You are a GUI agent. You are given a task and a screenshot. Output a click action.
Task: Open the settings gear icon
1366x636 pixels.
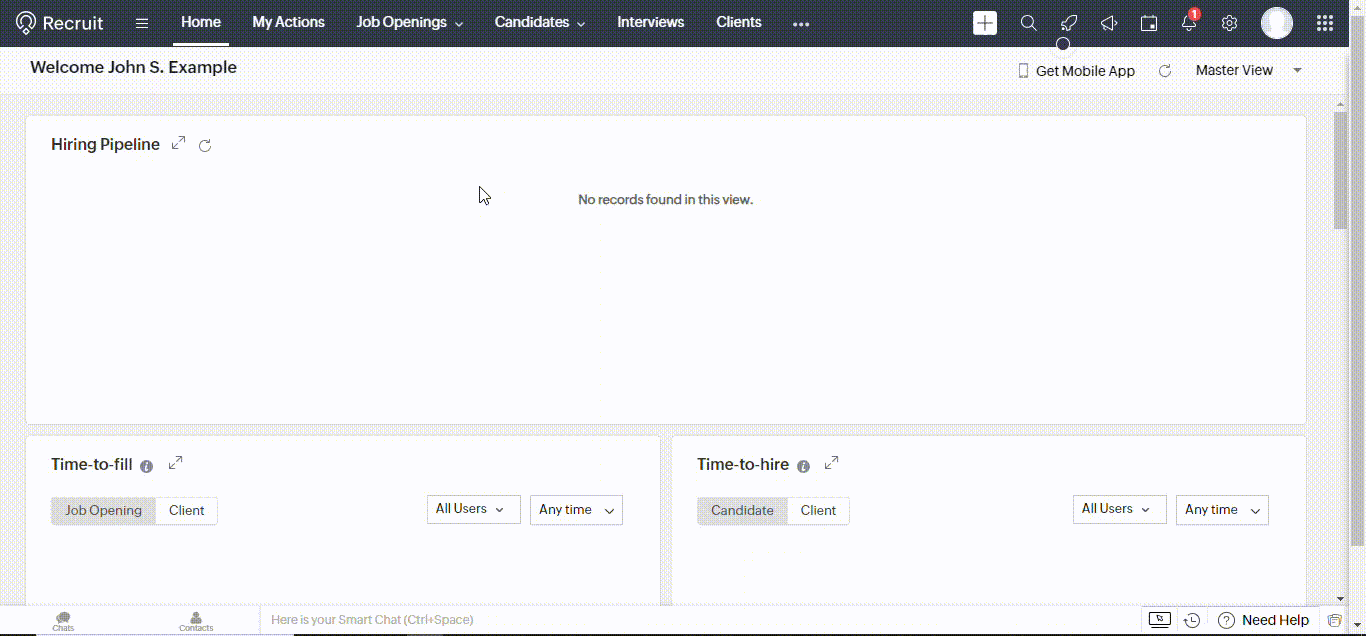click(1230, 23)
